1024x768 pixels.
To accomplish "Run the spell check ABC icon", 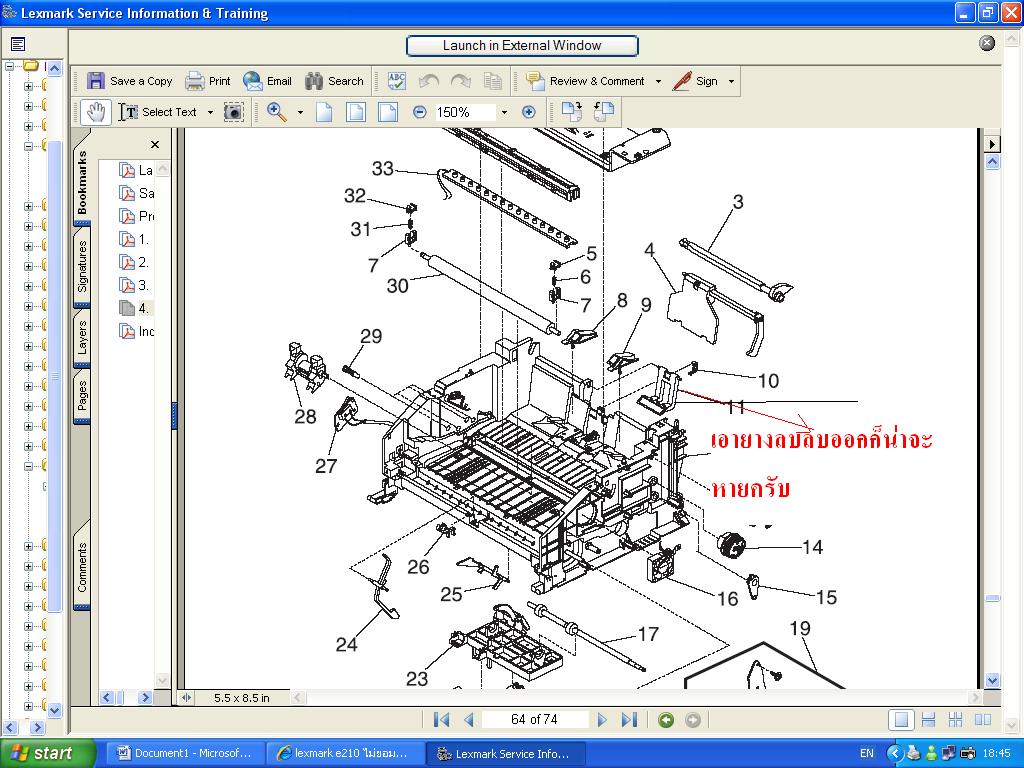I will coord(396,81).
